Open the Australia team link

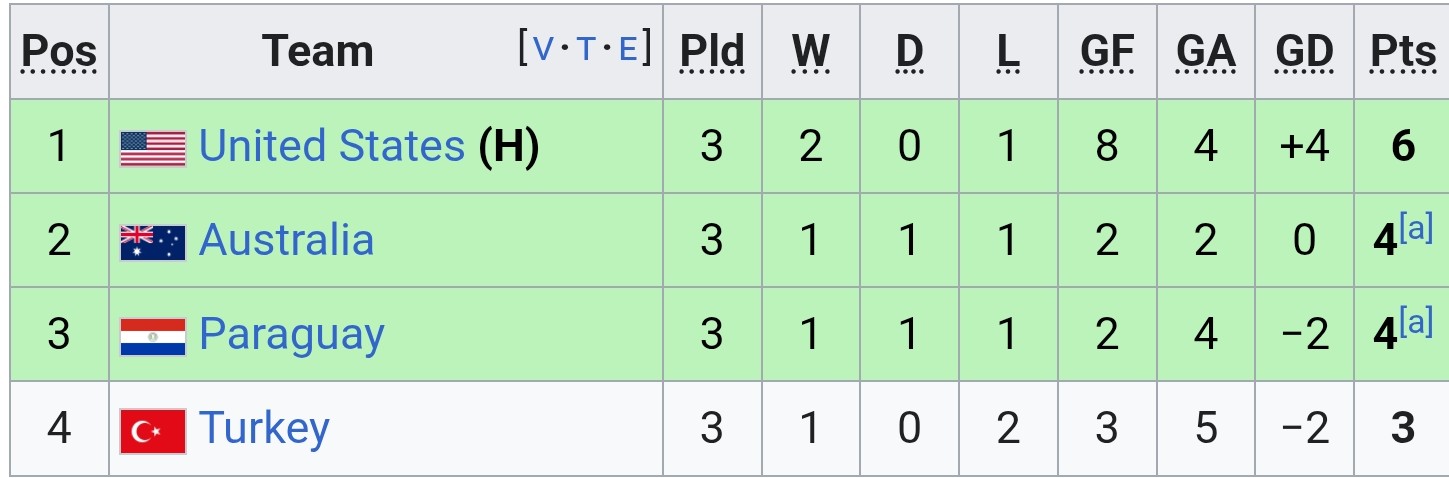pos(287,240)
